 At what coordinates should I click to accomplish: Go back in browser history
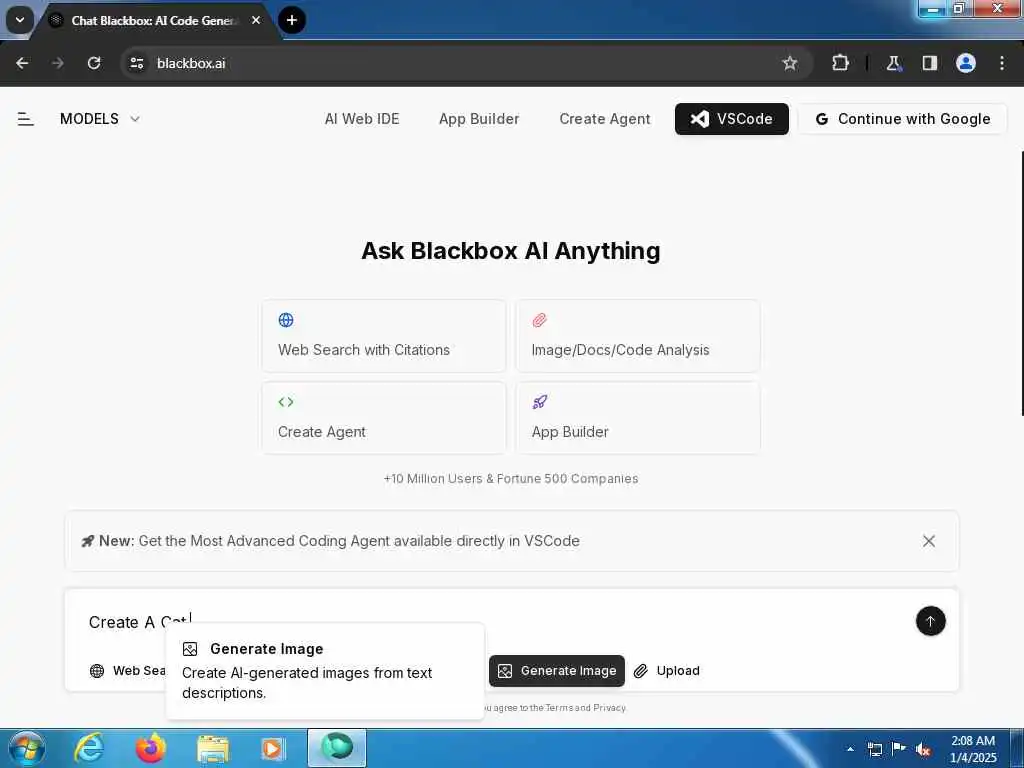pos(22,63)
